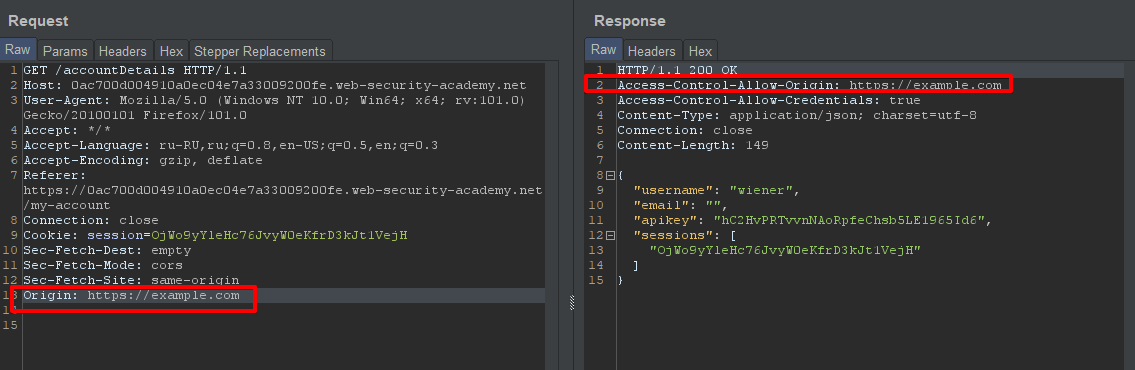Click the Access-Control-Allow-Origin response header
The height and width of the screenshot is (370, 1135).
coord(809,85)
